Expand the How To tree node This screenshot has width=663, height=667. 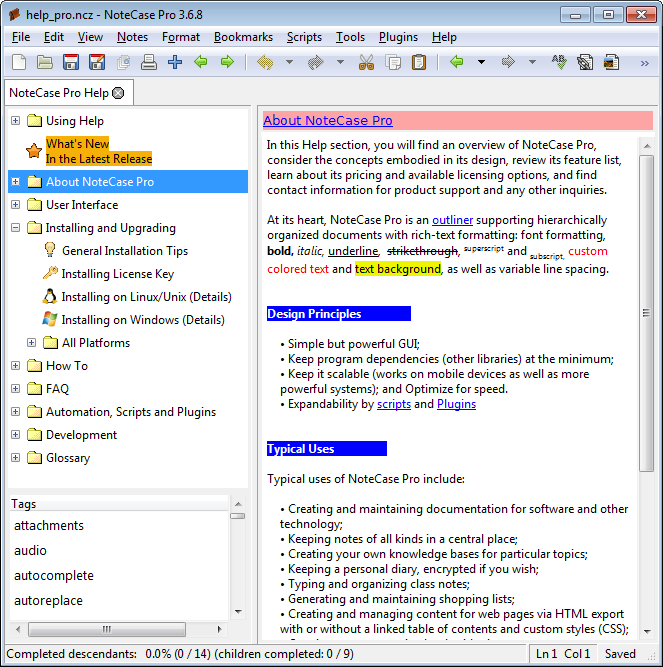[x=15, y=366]
